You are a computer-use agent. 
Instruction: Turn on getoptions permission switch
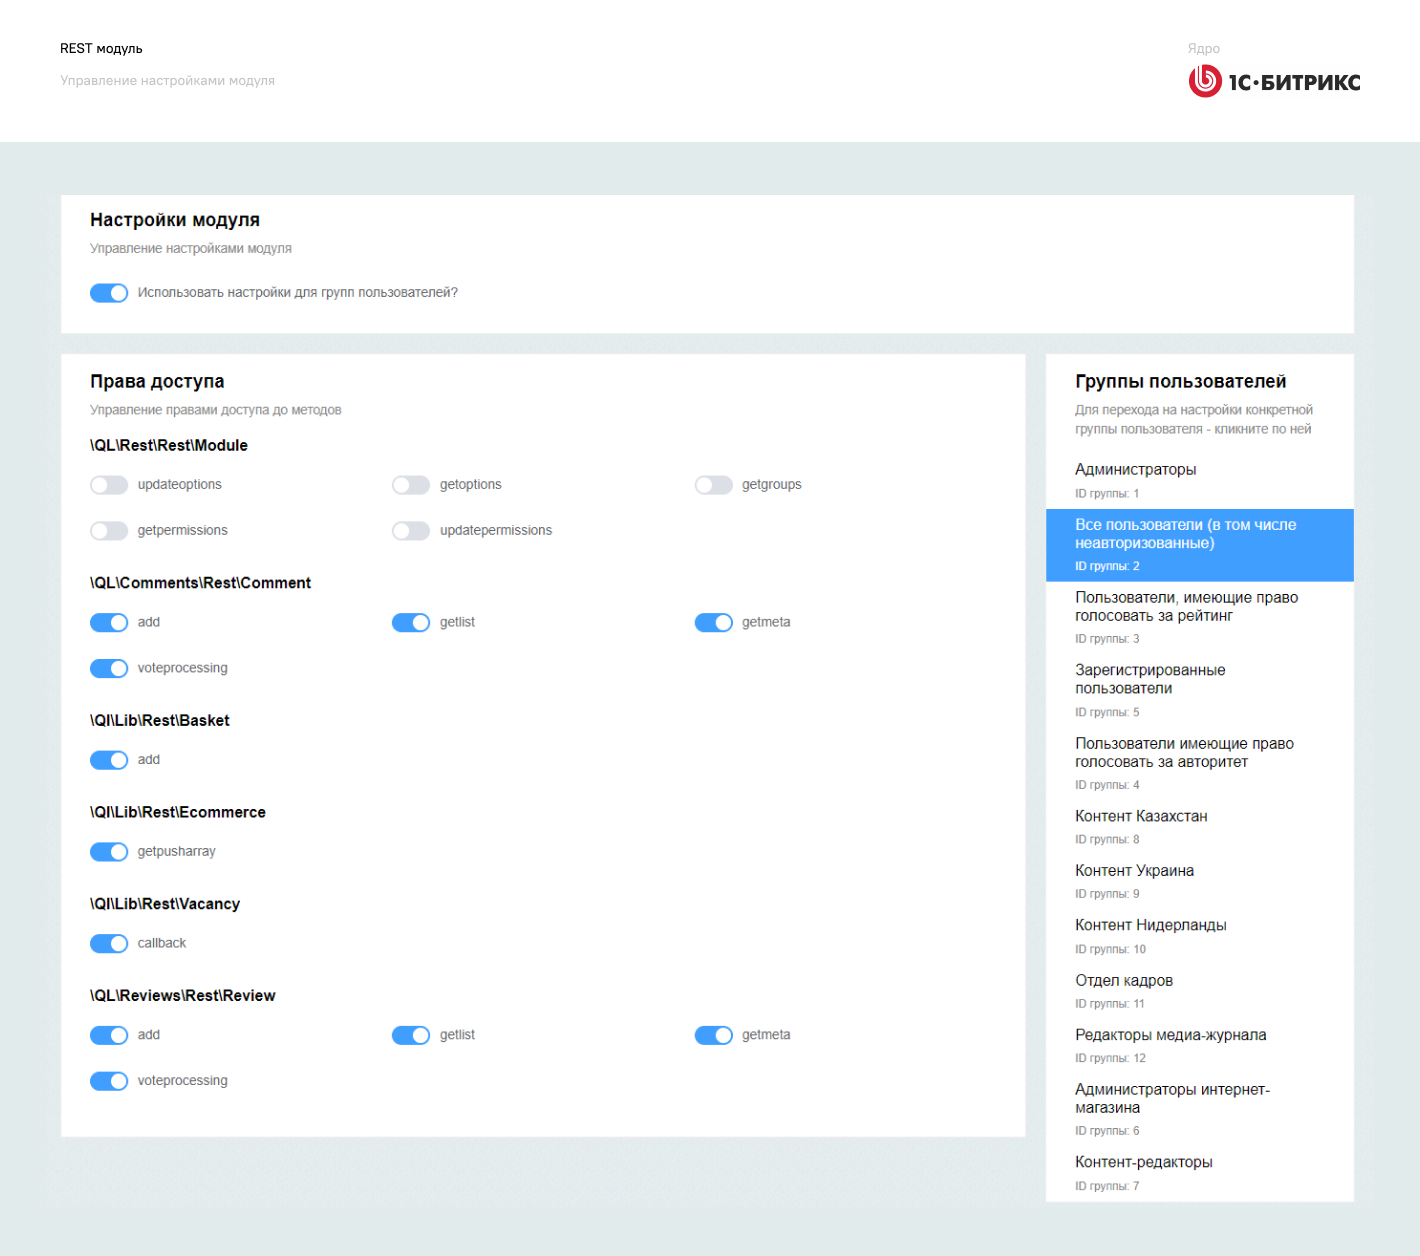pos(411,485)
